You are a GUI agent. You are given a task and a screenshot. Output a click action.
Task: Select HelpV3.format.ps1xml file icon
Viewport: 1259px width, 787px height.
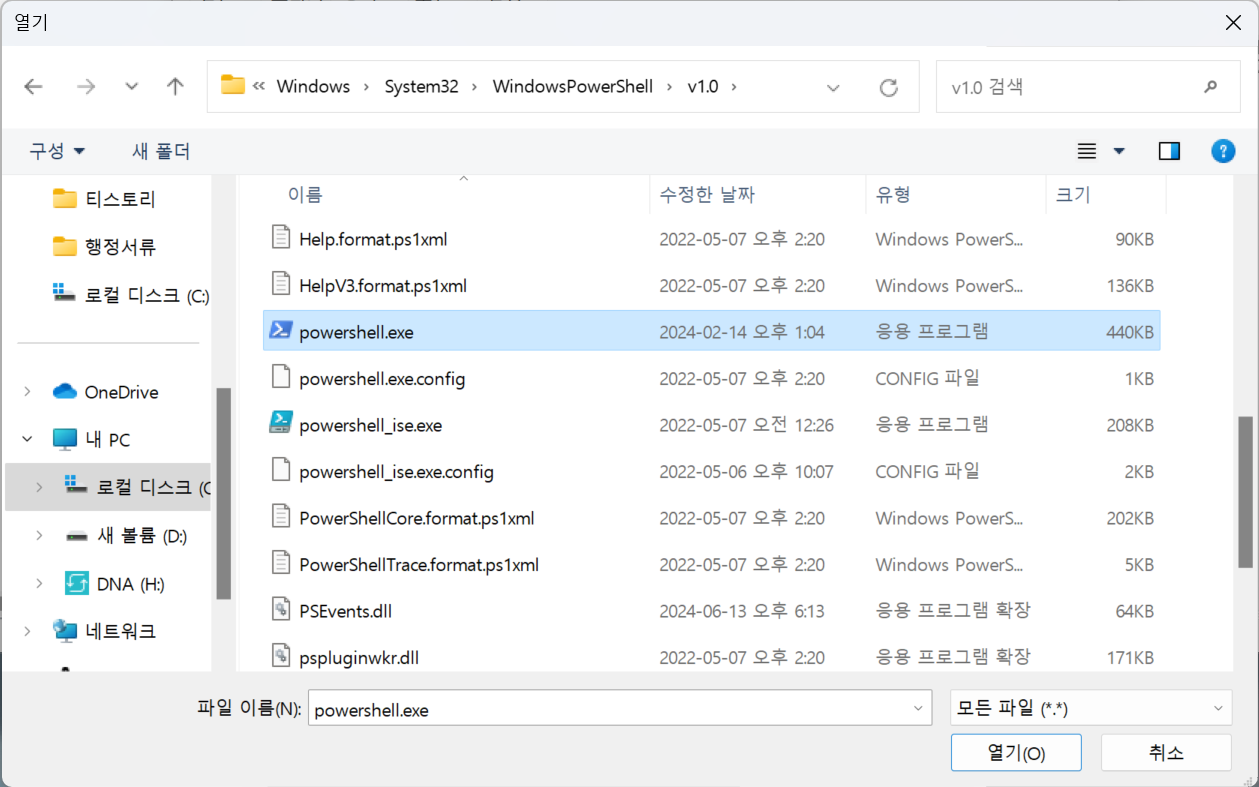[x=280, y=284]
